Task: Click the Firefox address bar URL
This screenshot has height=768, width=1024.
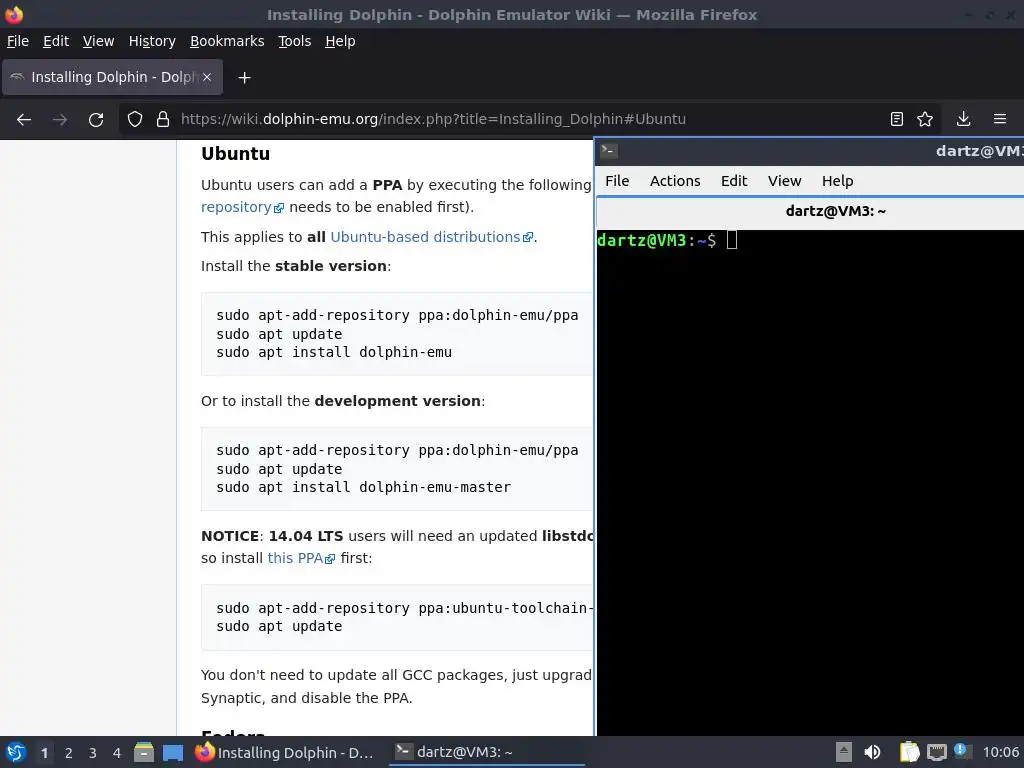Action: 434,119
